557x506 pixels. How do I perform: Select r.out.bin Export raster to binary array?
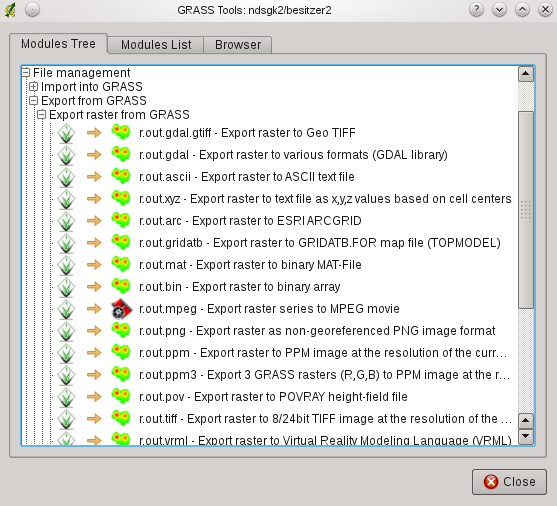(x=239, y=287)
